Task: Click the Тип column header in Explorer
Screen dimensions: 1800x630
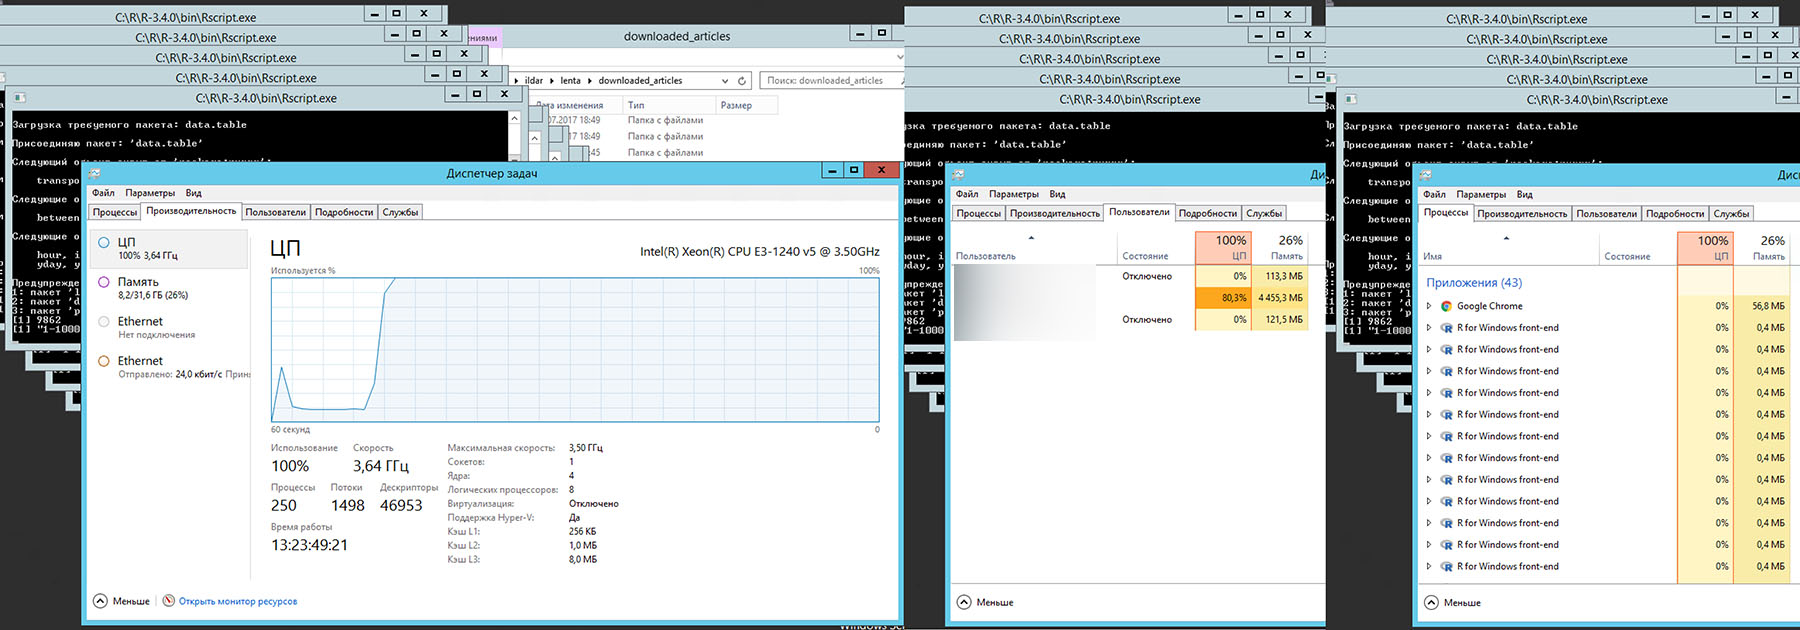Action: tap(669, 105)
